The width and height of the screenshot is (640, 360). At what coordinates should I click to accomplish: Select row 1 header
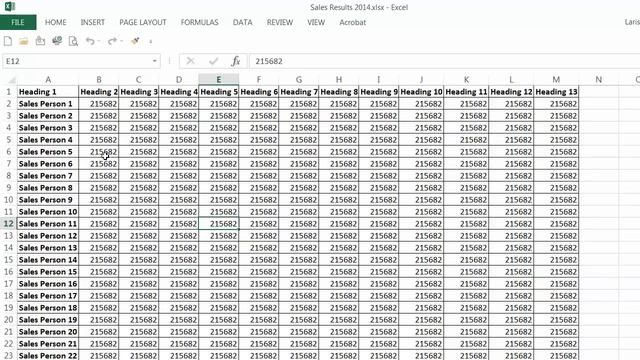pyautogui.click(x=9, y=92)
